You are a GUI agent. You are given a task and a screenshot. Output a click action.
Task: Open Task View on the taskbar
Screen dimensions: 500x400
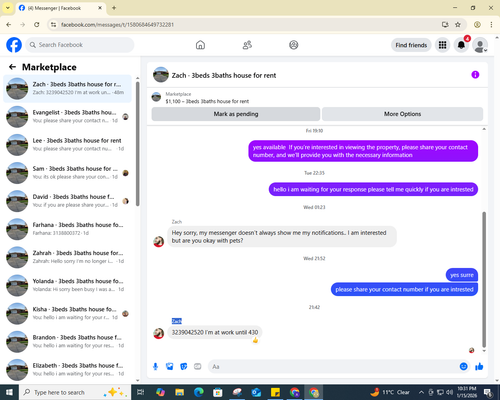[x=141, y=392]
